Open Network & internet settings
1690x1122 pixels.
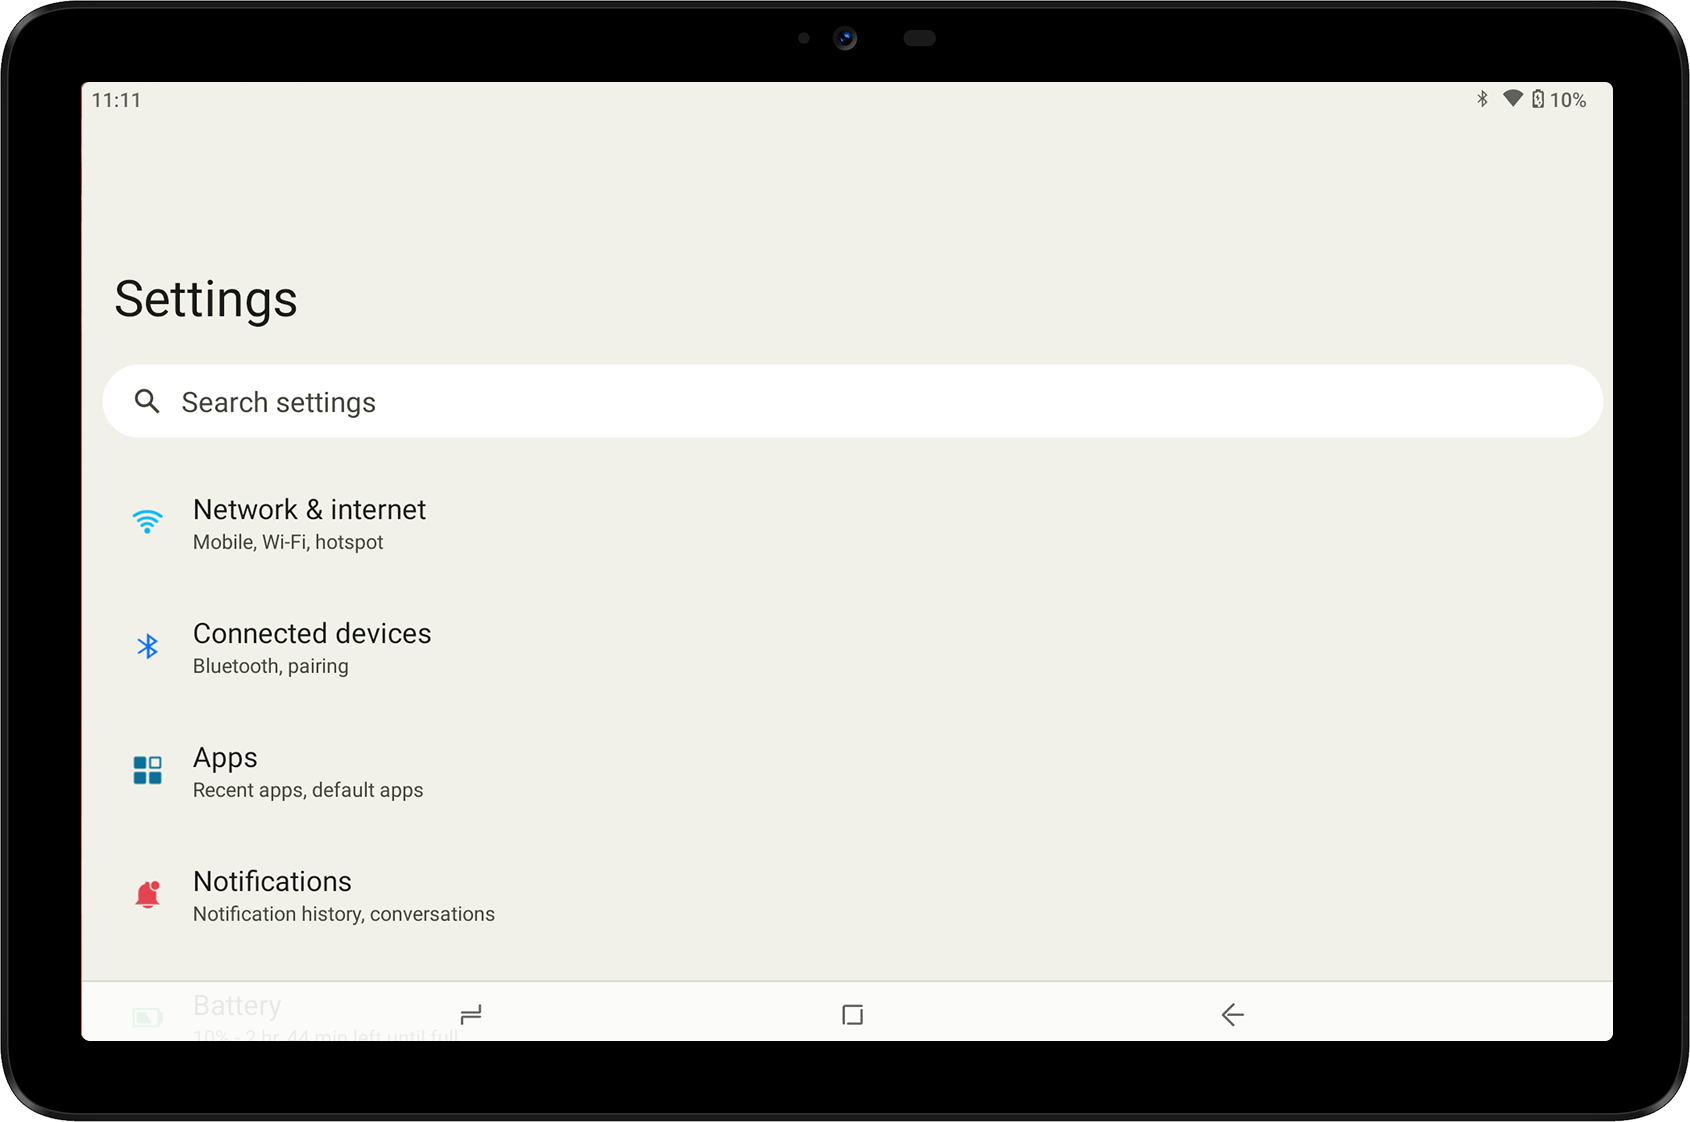tap(309, 510)
